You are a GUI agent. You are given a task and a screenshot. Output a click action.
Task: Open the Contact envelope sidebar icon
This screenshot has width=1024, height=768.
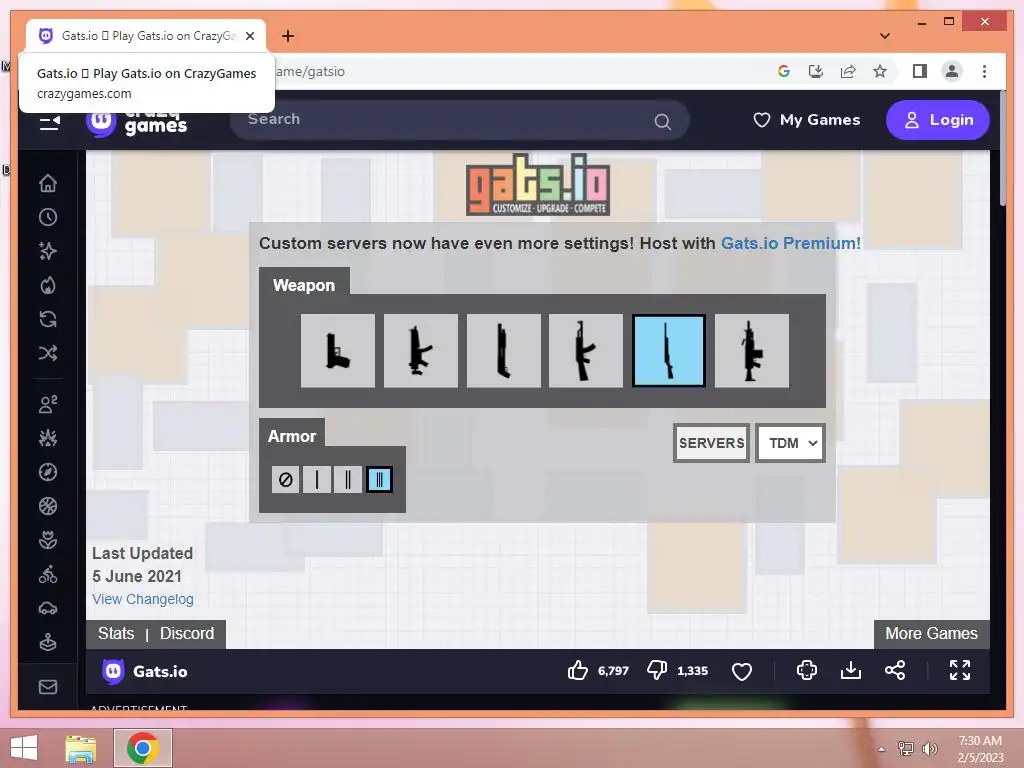click(48, 687)
